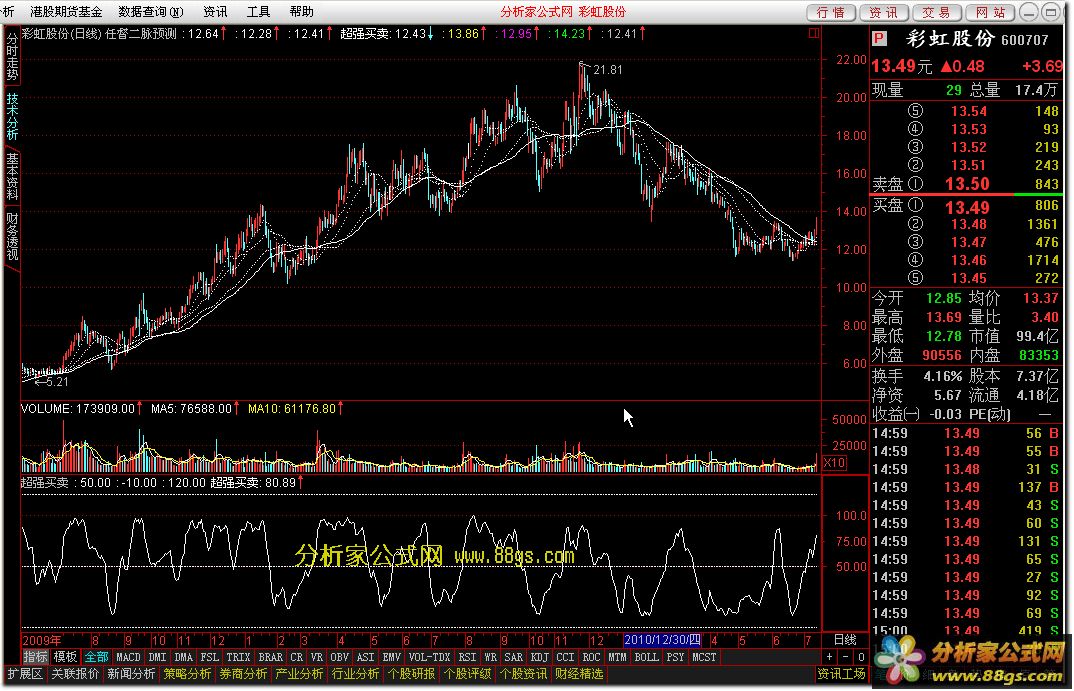Open the 资讯工场 tab at bottom right
The image size is (1074, 691).
pos(841,674)
